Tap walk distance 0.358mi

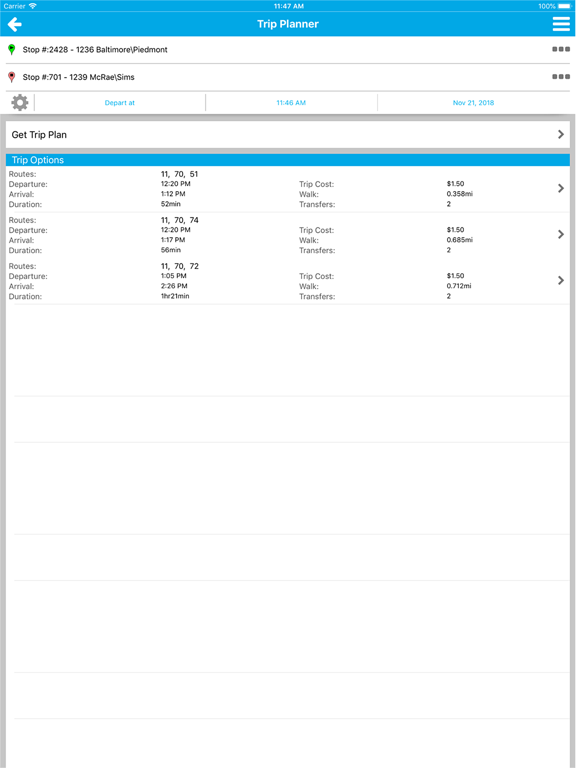tap(459, 194)
